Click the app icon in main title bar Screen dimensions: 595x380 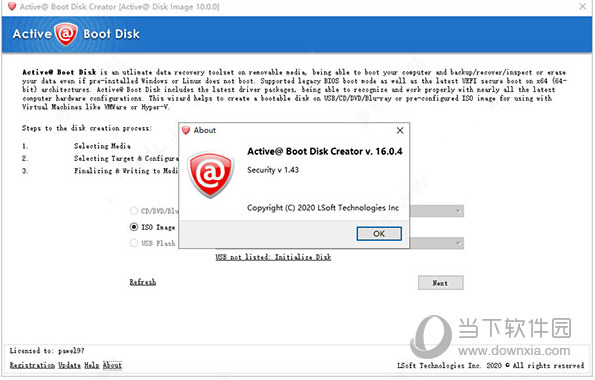(12, 6)
